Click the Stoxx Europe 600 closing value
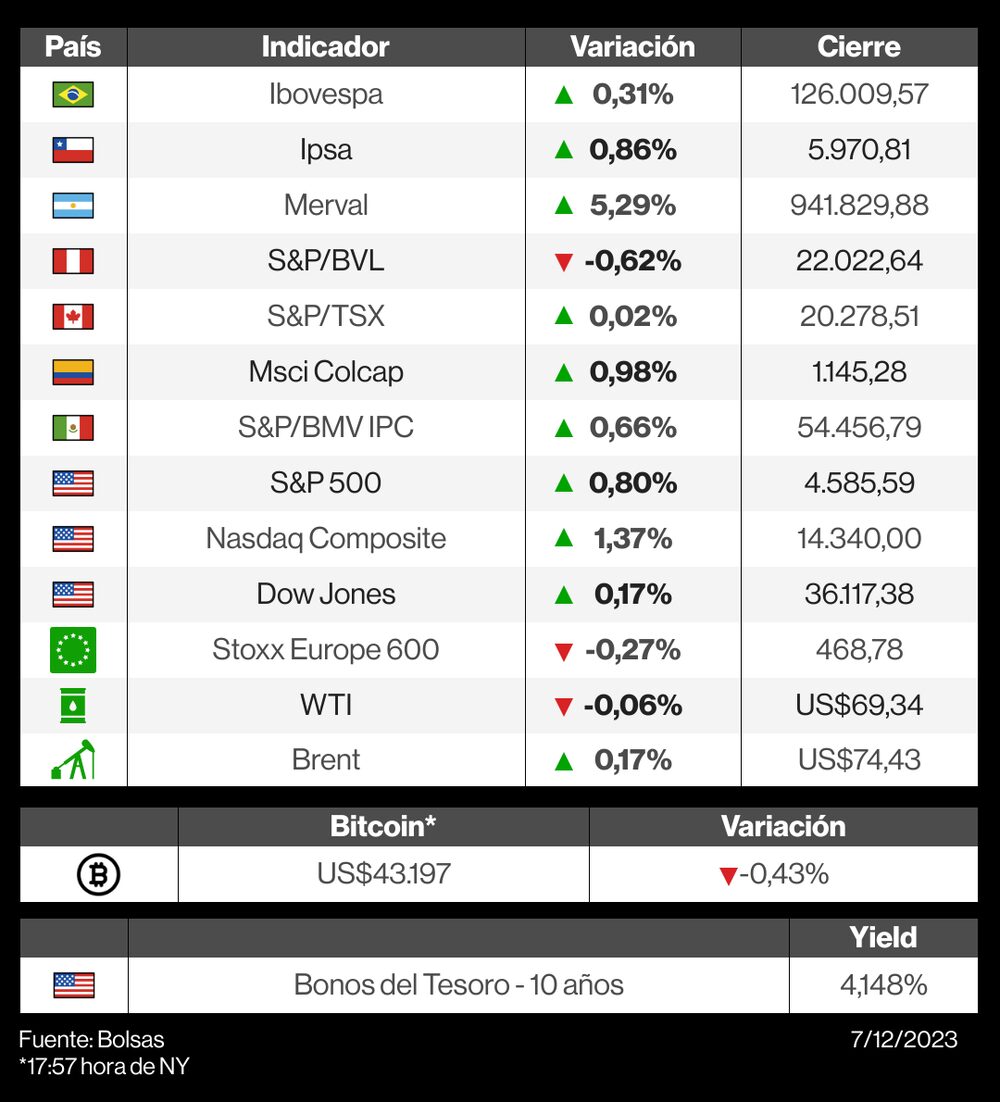 click(859, 650)
